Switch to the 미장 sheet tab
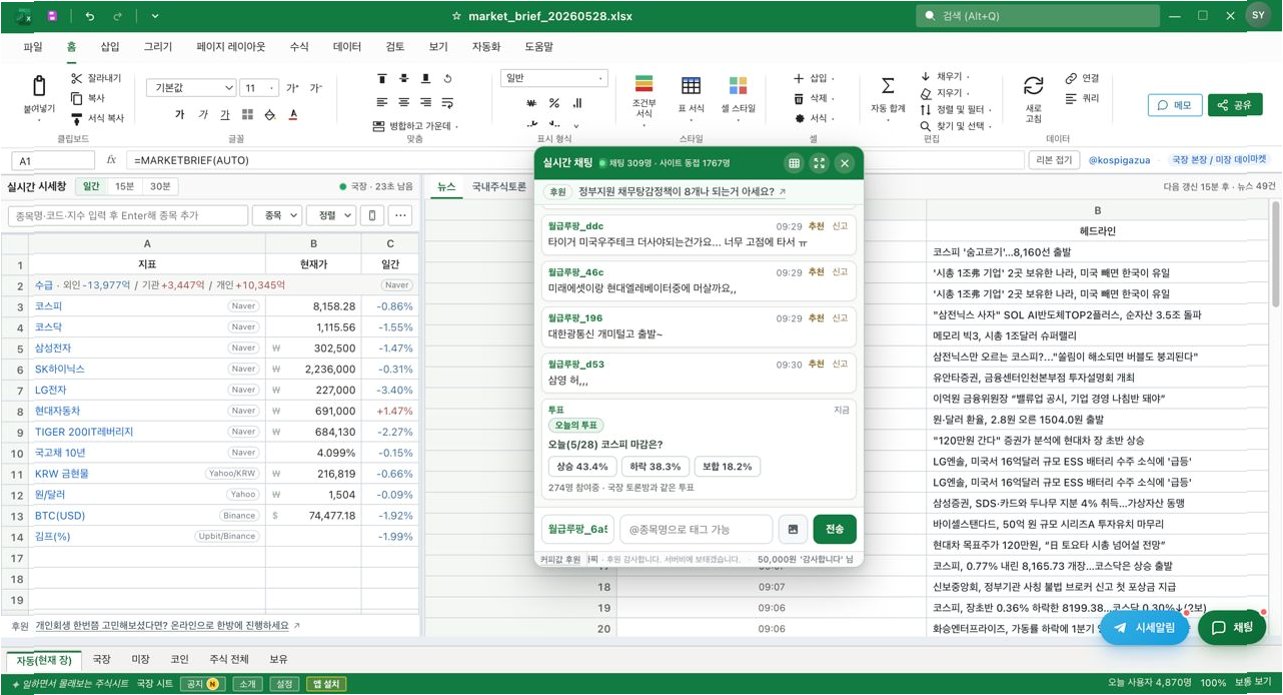Viewport: 1283px width, 695px height. pos(141,659)
